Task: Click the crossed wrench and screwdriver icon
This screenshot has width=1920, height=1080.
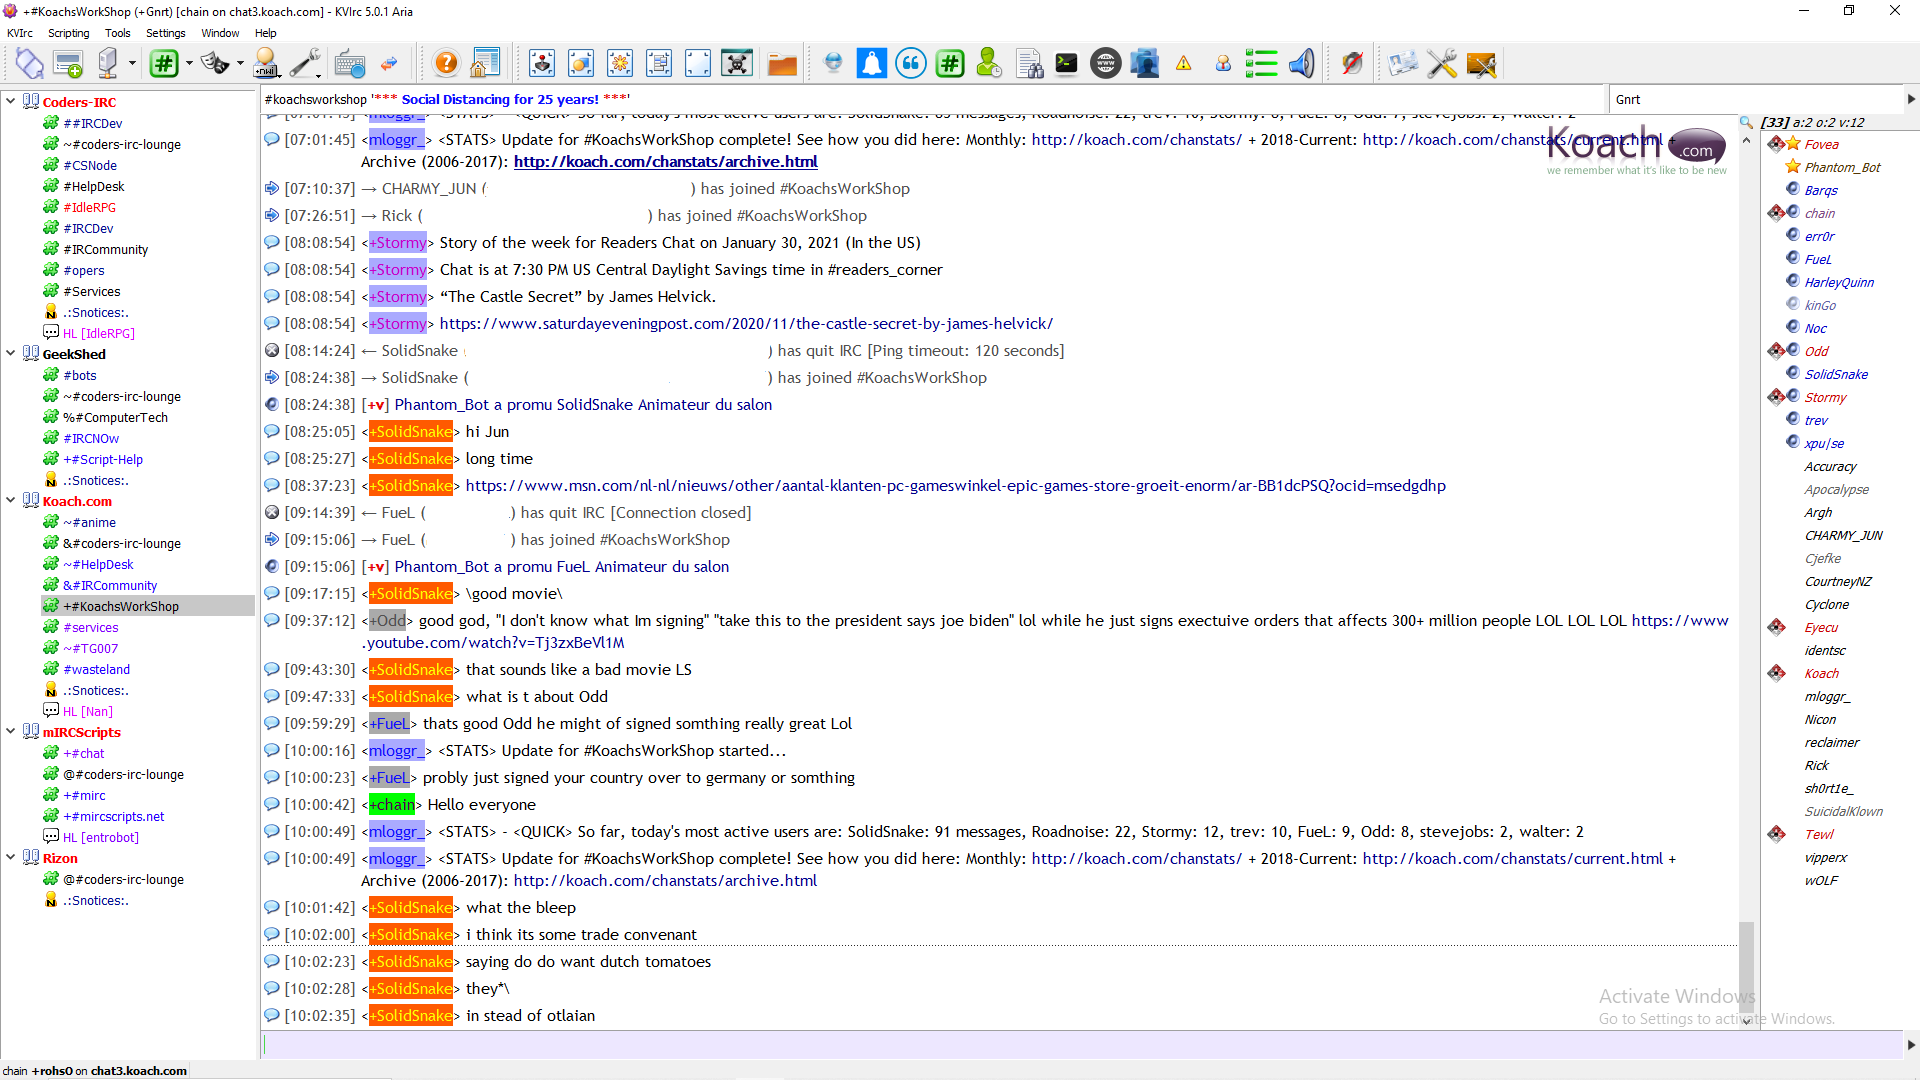Action: (x=1441, y=64)
